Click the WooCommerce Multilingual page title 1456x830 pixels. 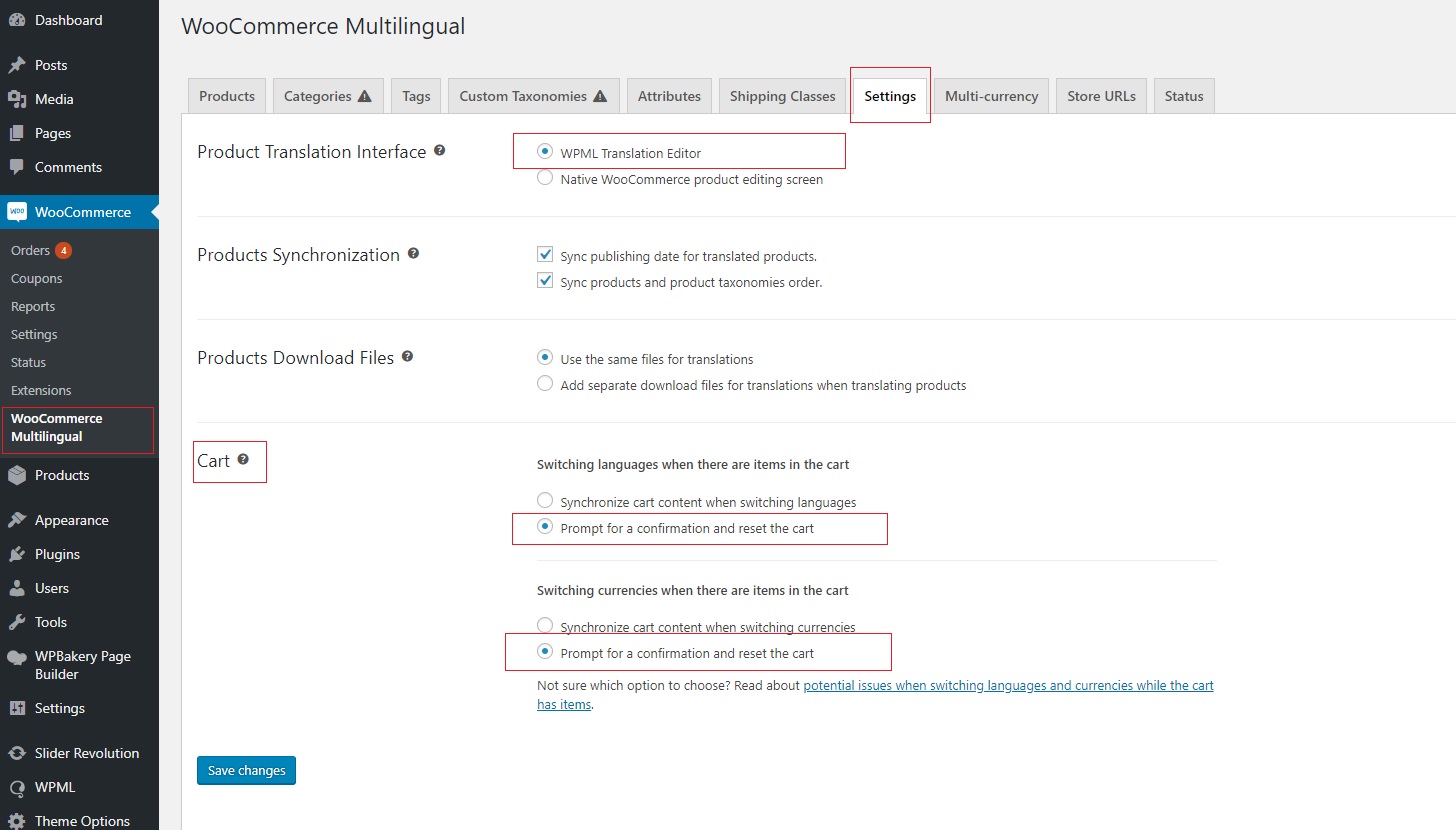[x=323, y=26]
